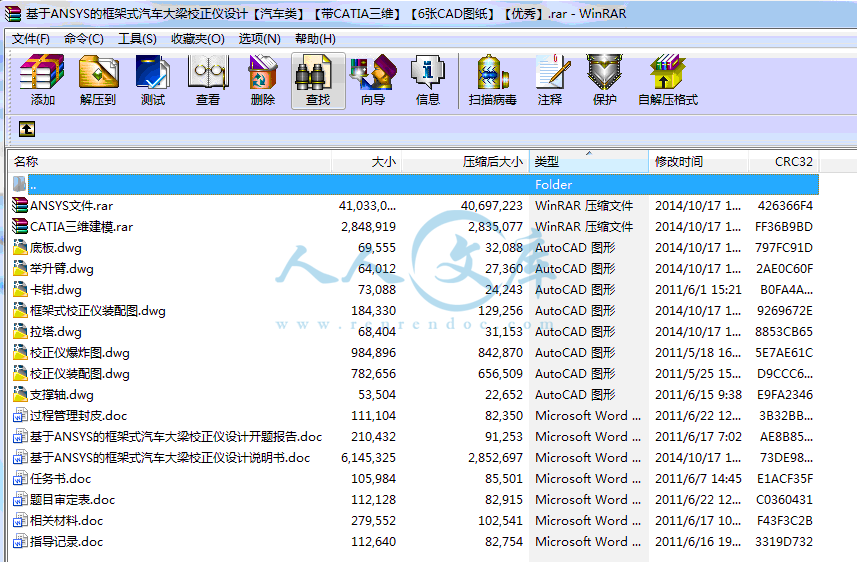Screen dimensions: 857x562
Task: Open the 帮助(H) menu
Action: coord(315,39)
